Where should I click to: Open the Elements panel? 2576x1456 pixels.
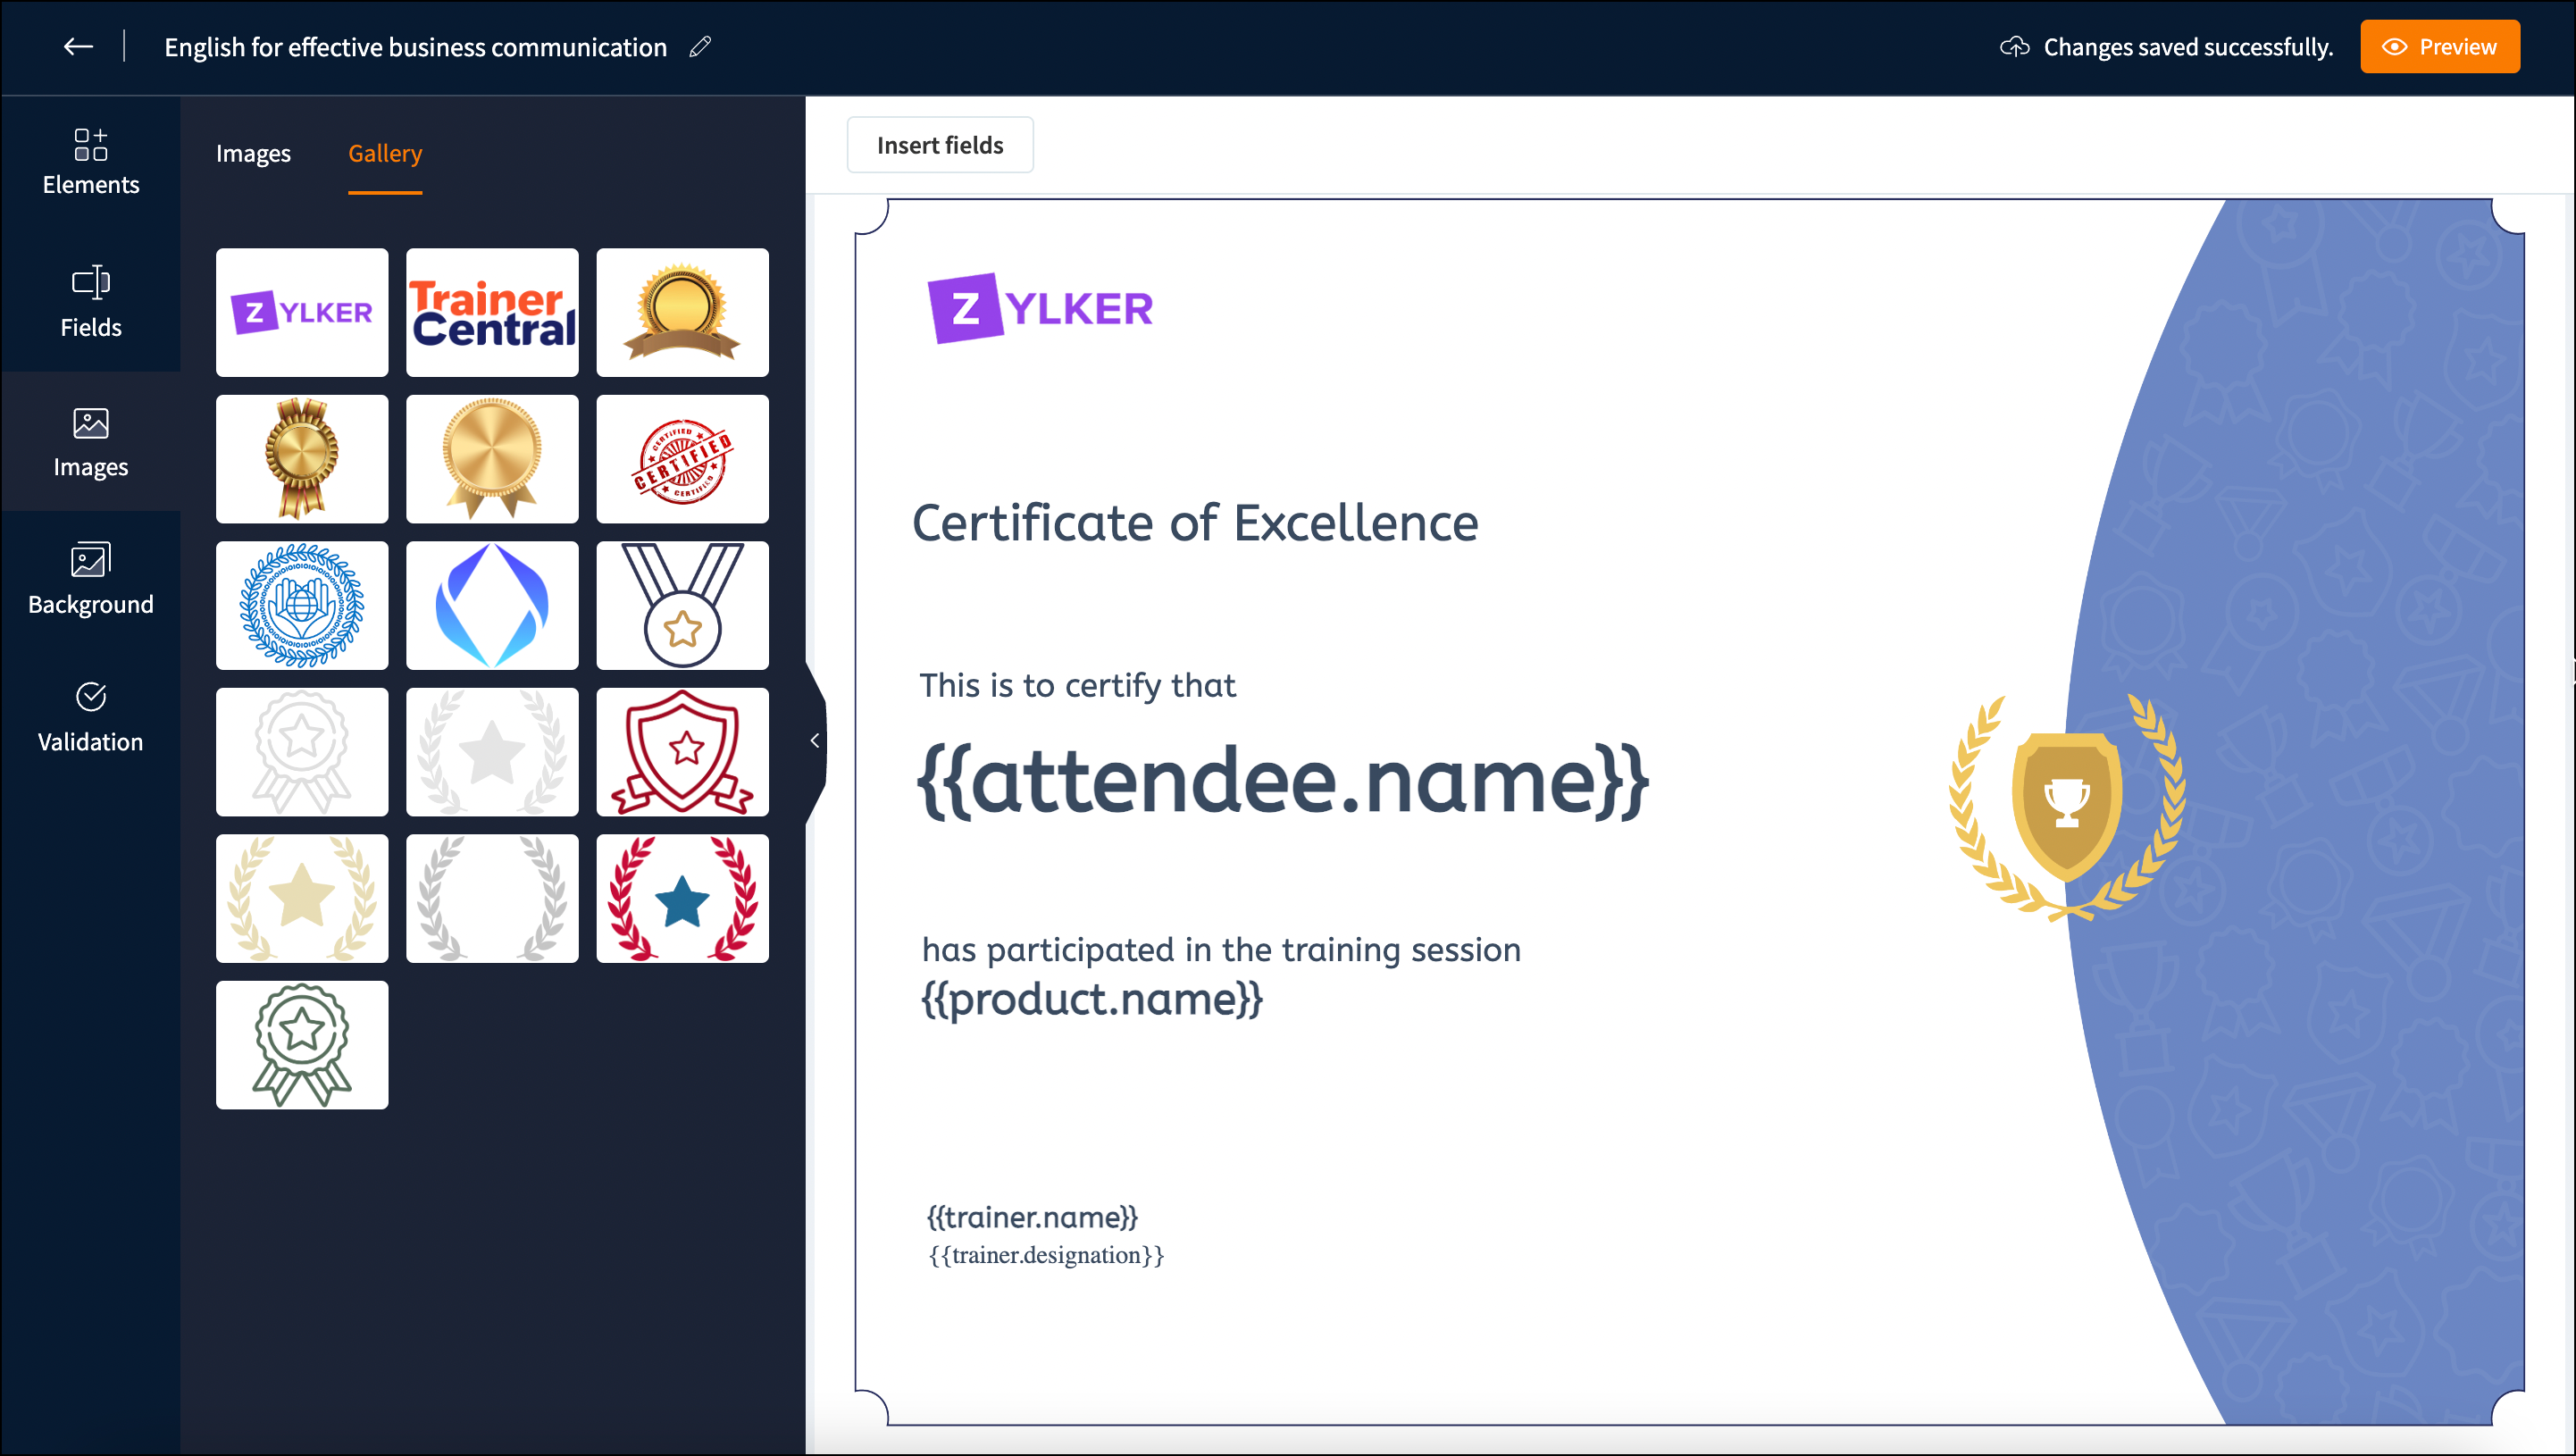point(90,161)
